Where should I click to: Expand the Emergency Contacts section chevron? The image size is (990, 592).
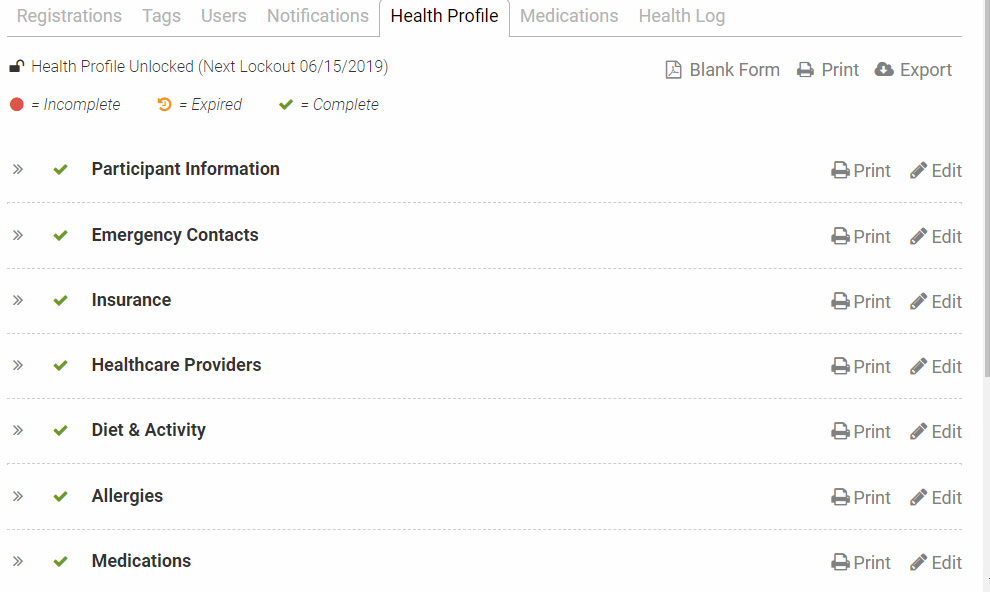(18, 235)
